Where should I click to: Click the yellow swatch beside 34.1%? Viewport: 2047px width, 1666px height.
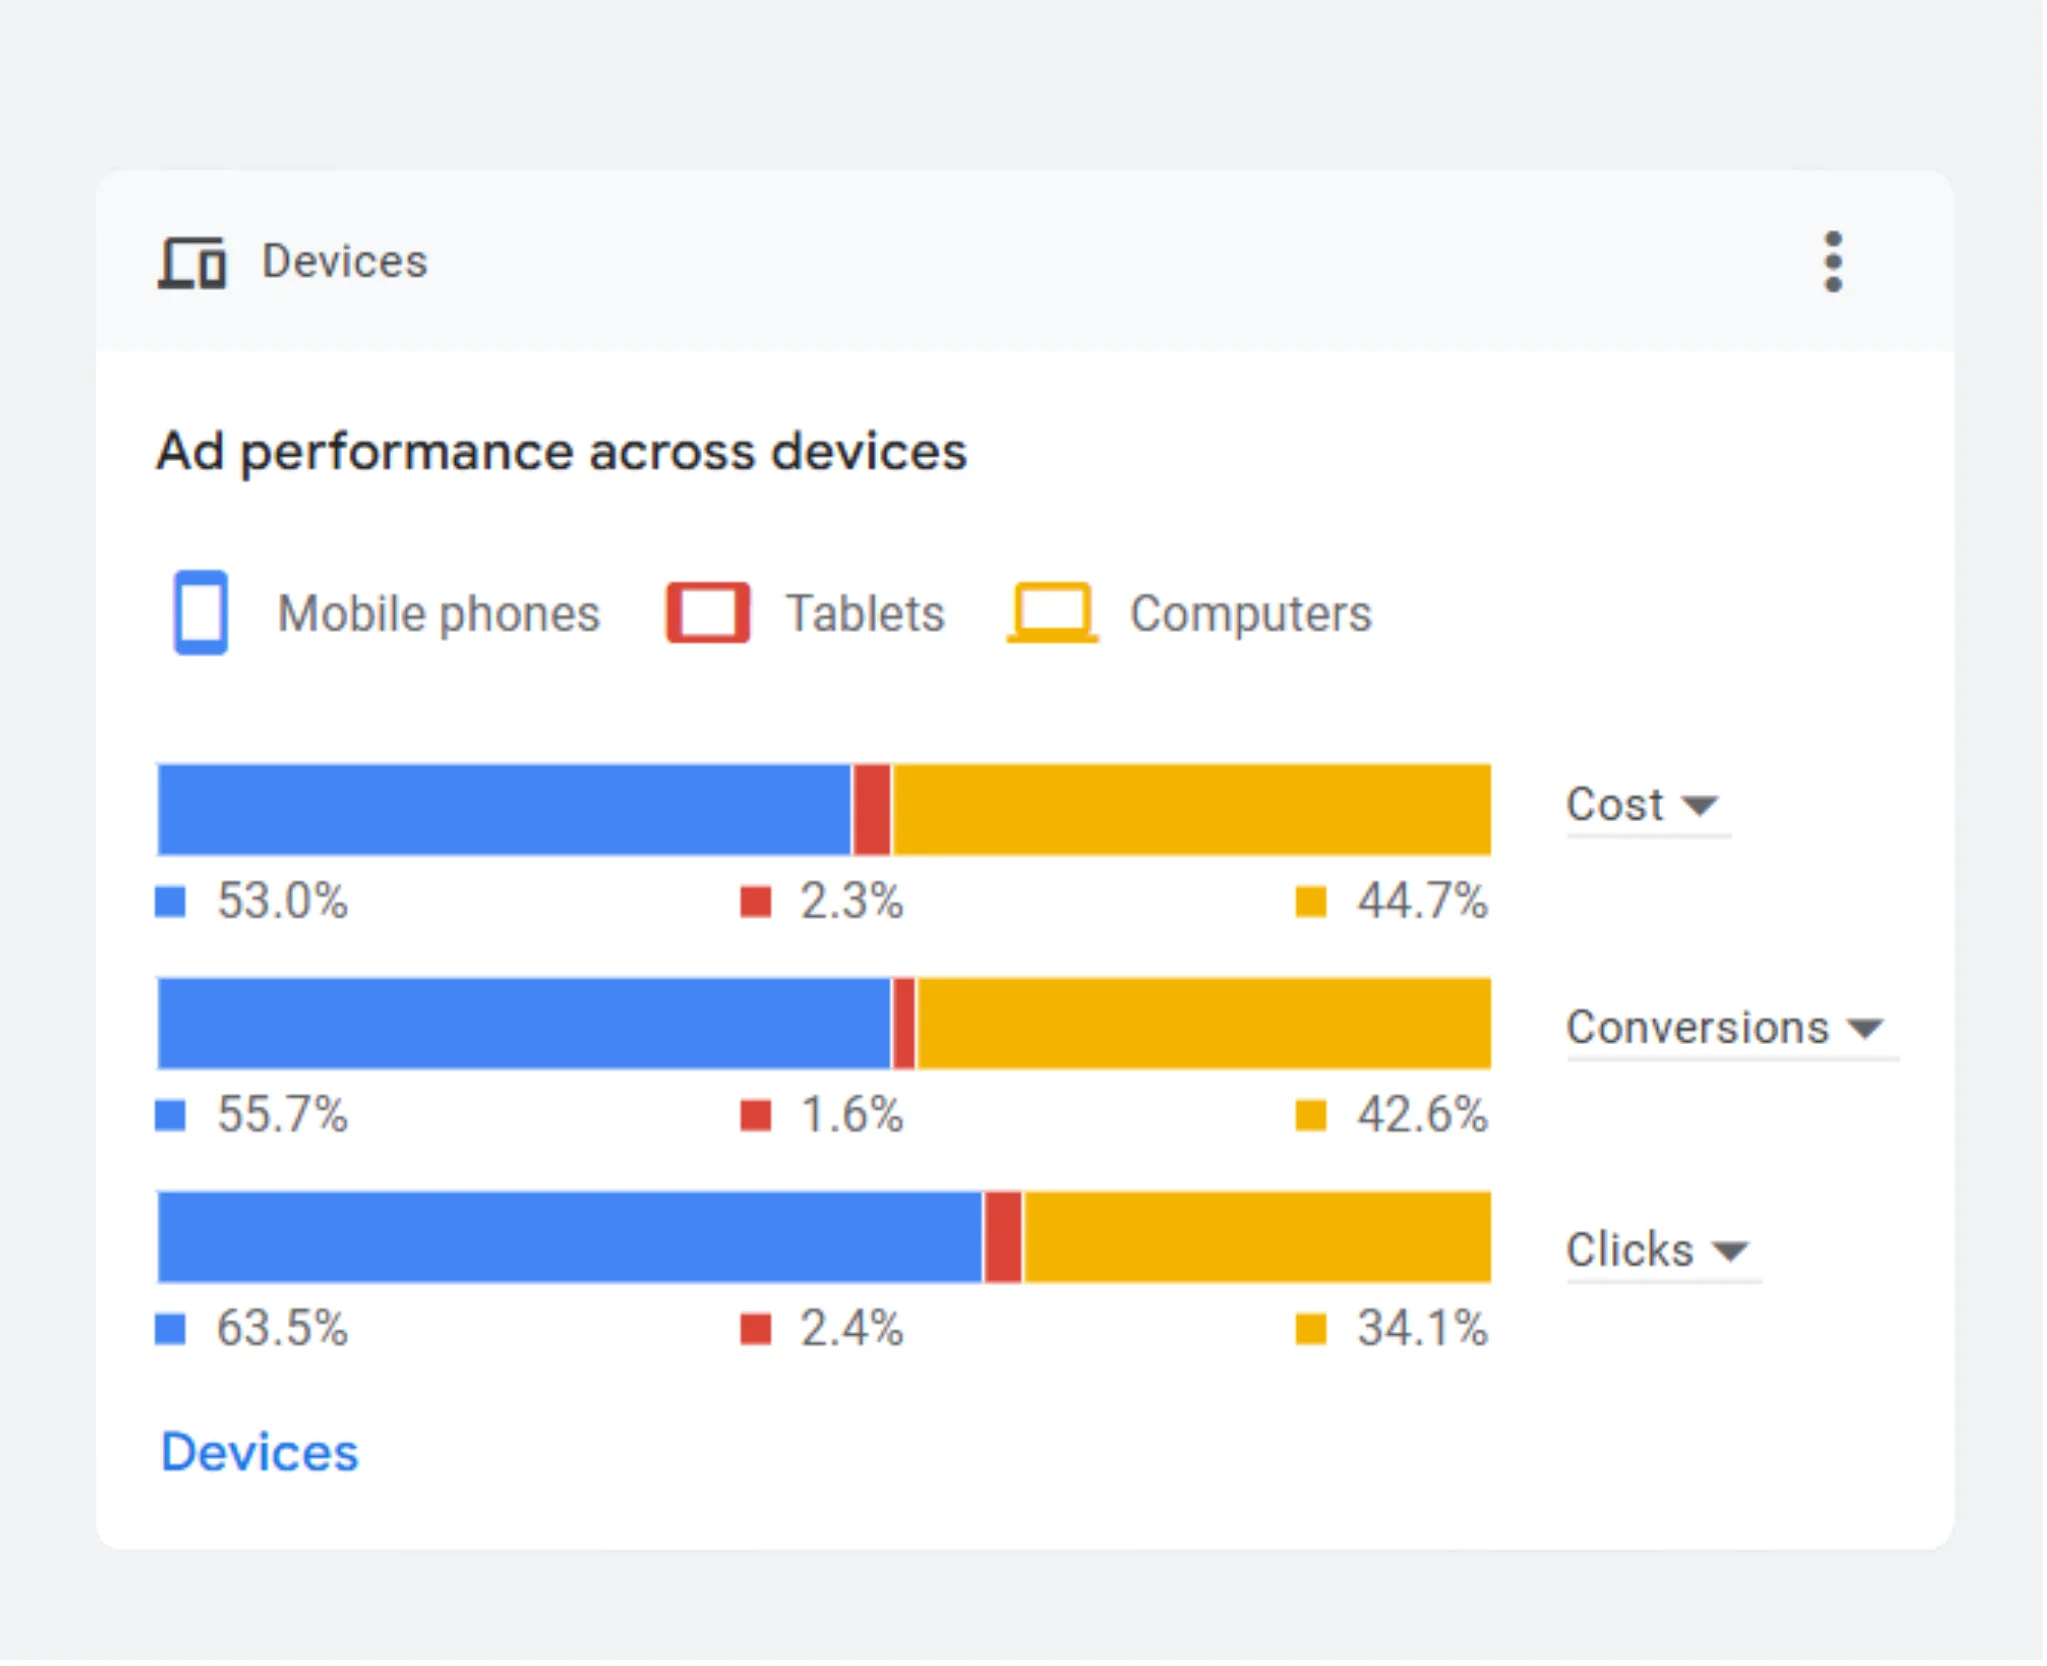(x=1310, y=1329)
